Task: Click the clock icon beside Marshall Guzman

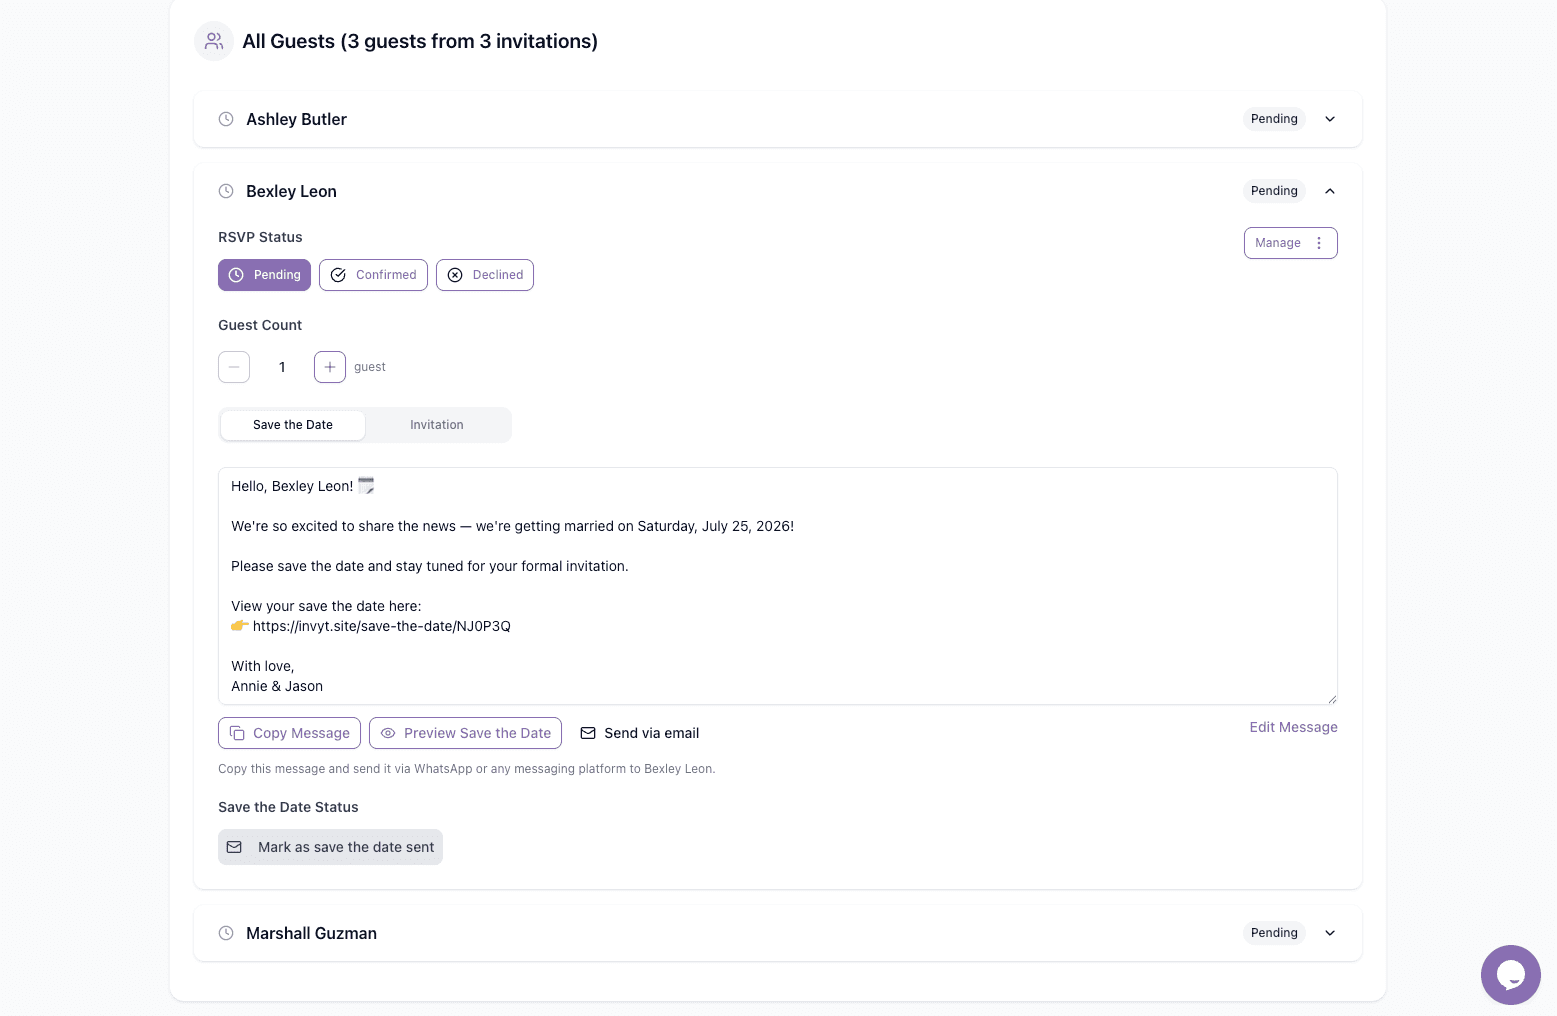Action: tap(226, 933)
